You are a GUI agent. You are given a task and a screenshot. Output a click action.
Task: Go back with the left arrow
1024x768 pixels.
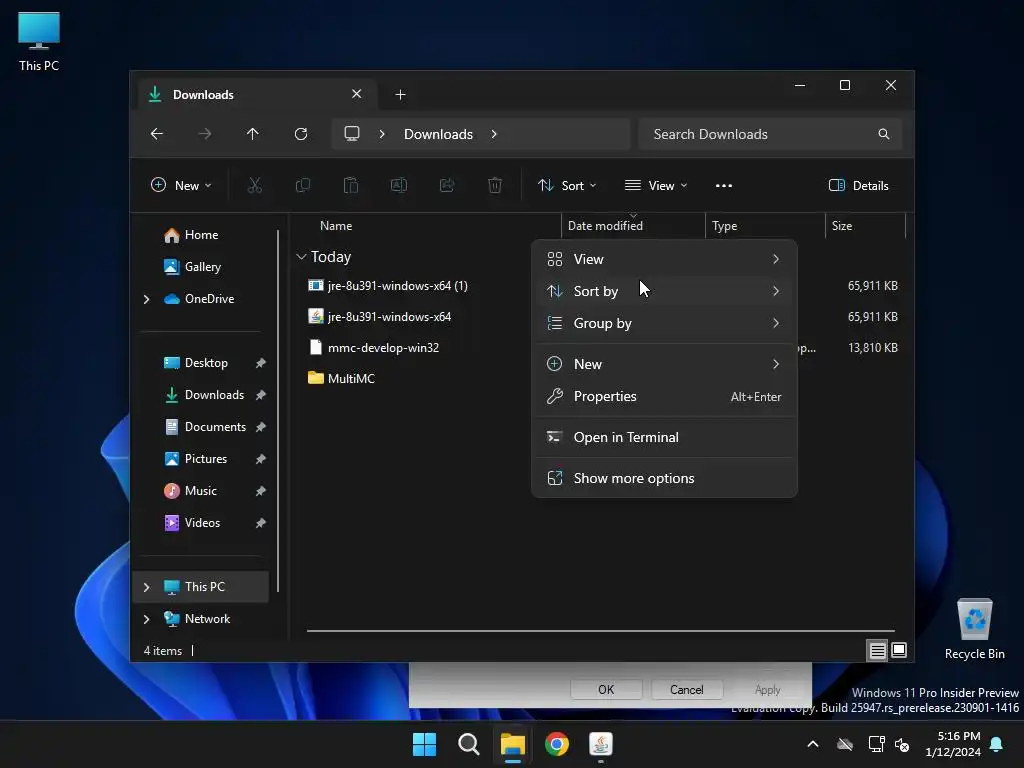[x=157, y=134]
